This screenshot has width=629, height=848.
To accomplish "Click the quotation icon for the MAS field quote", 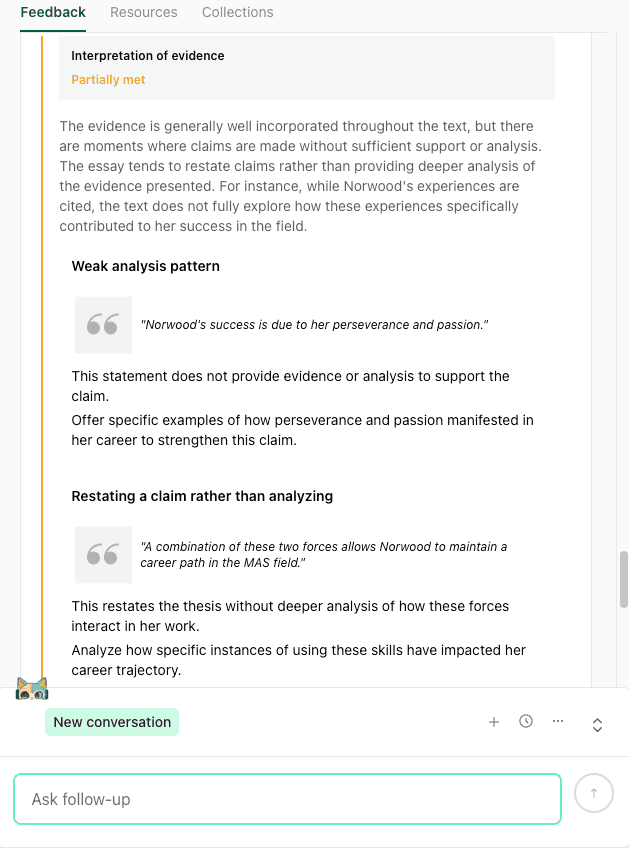I will (x=103, y=554).
